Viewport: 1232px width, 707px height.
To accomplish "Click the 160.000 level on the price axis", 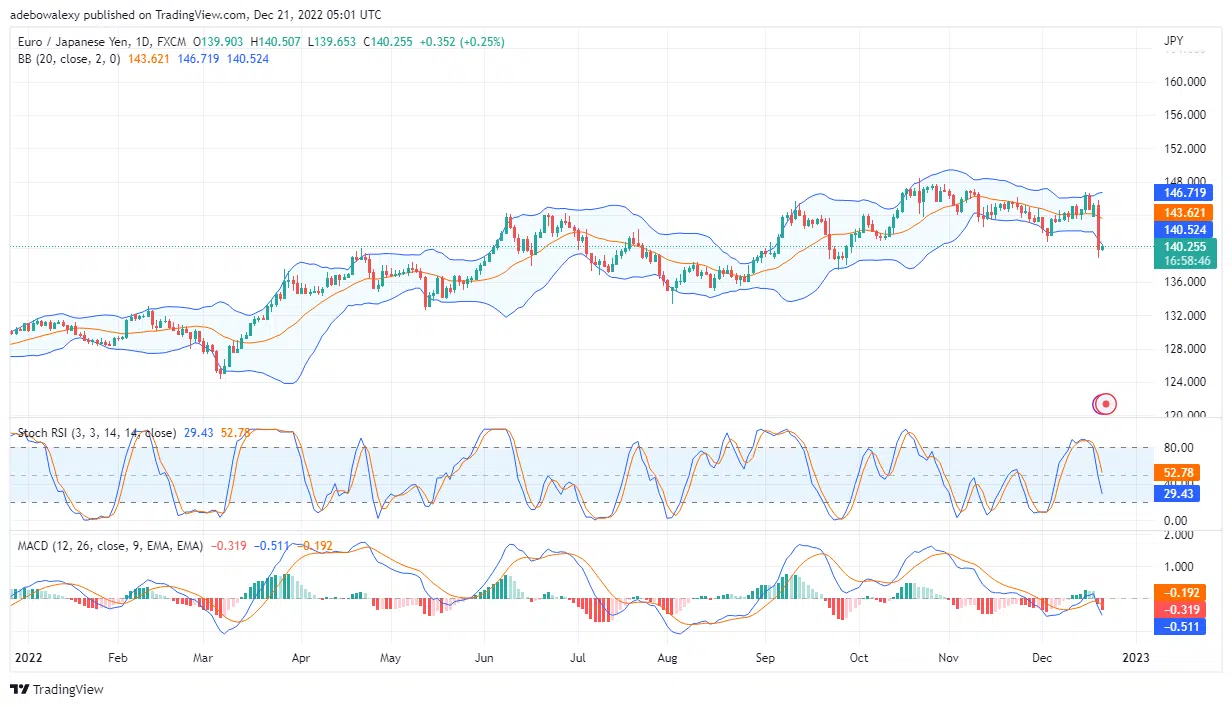I will click(x=1185, y=82).
